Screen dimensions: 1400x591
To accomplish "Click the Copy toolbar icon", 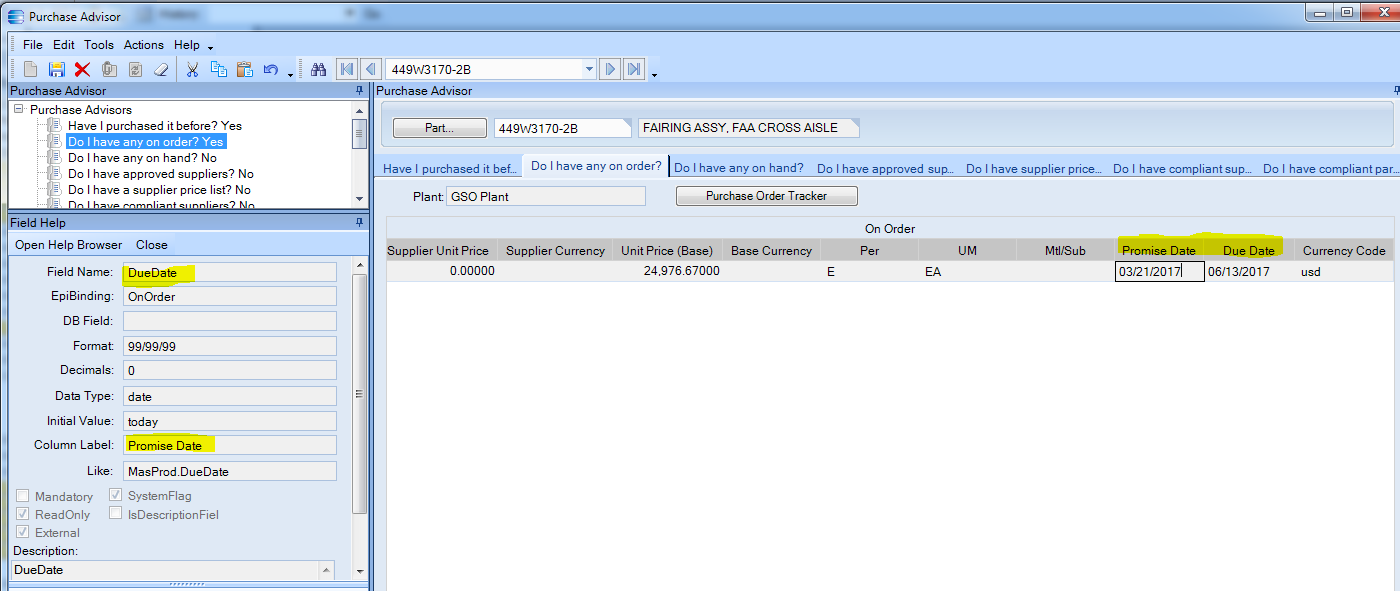I will 219,69.
